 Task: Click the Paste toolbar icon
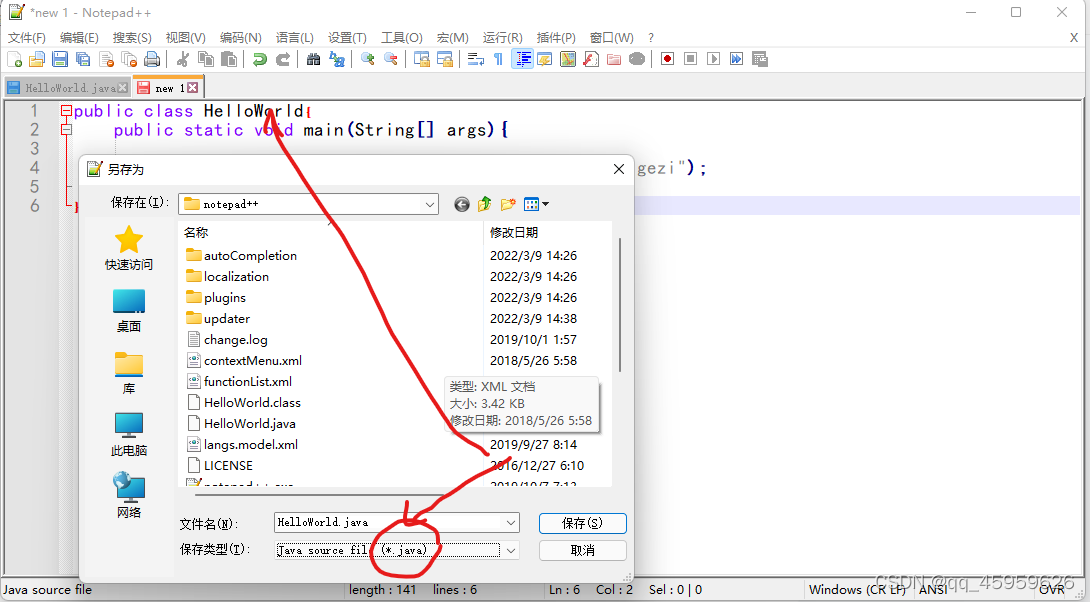(x=229, y=59)
